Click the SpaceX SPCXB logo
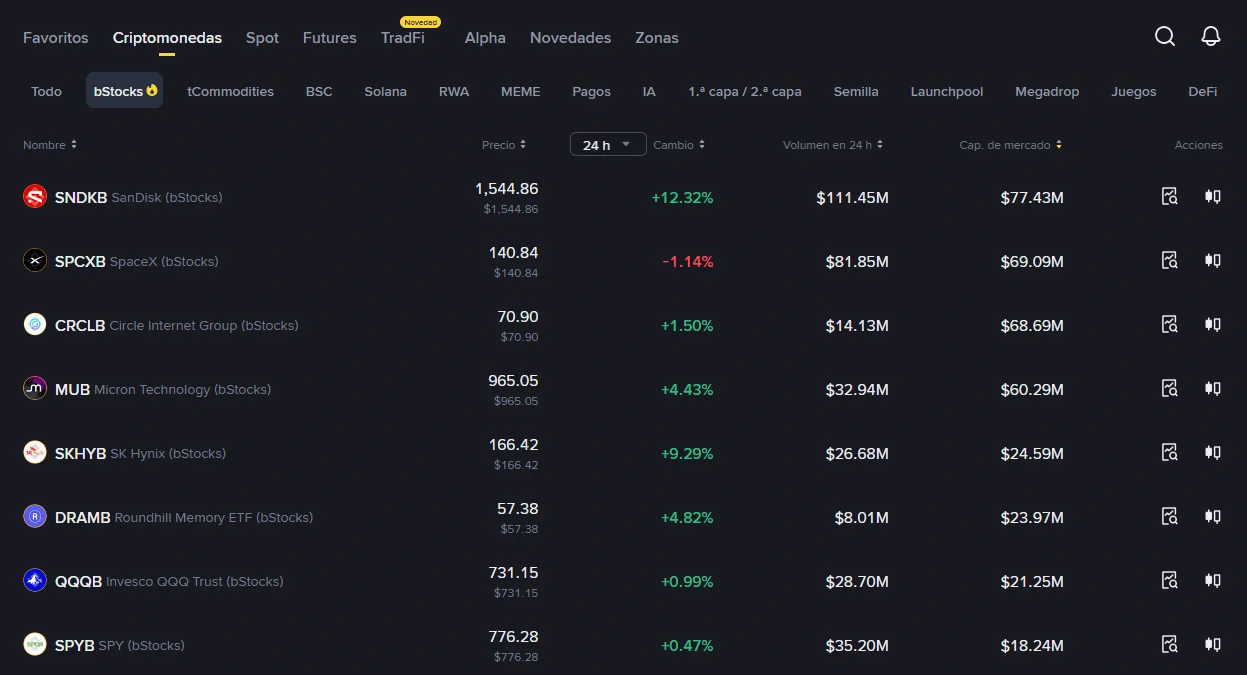Screen dimensions: 1247x675 coord(35,261)
